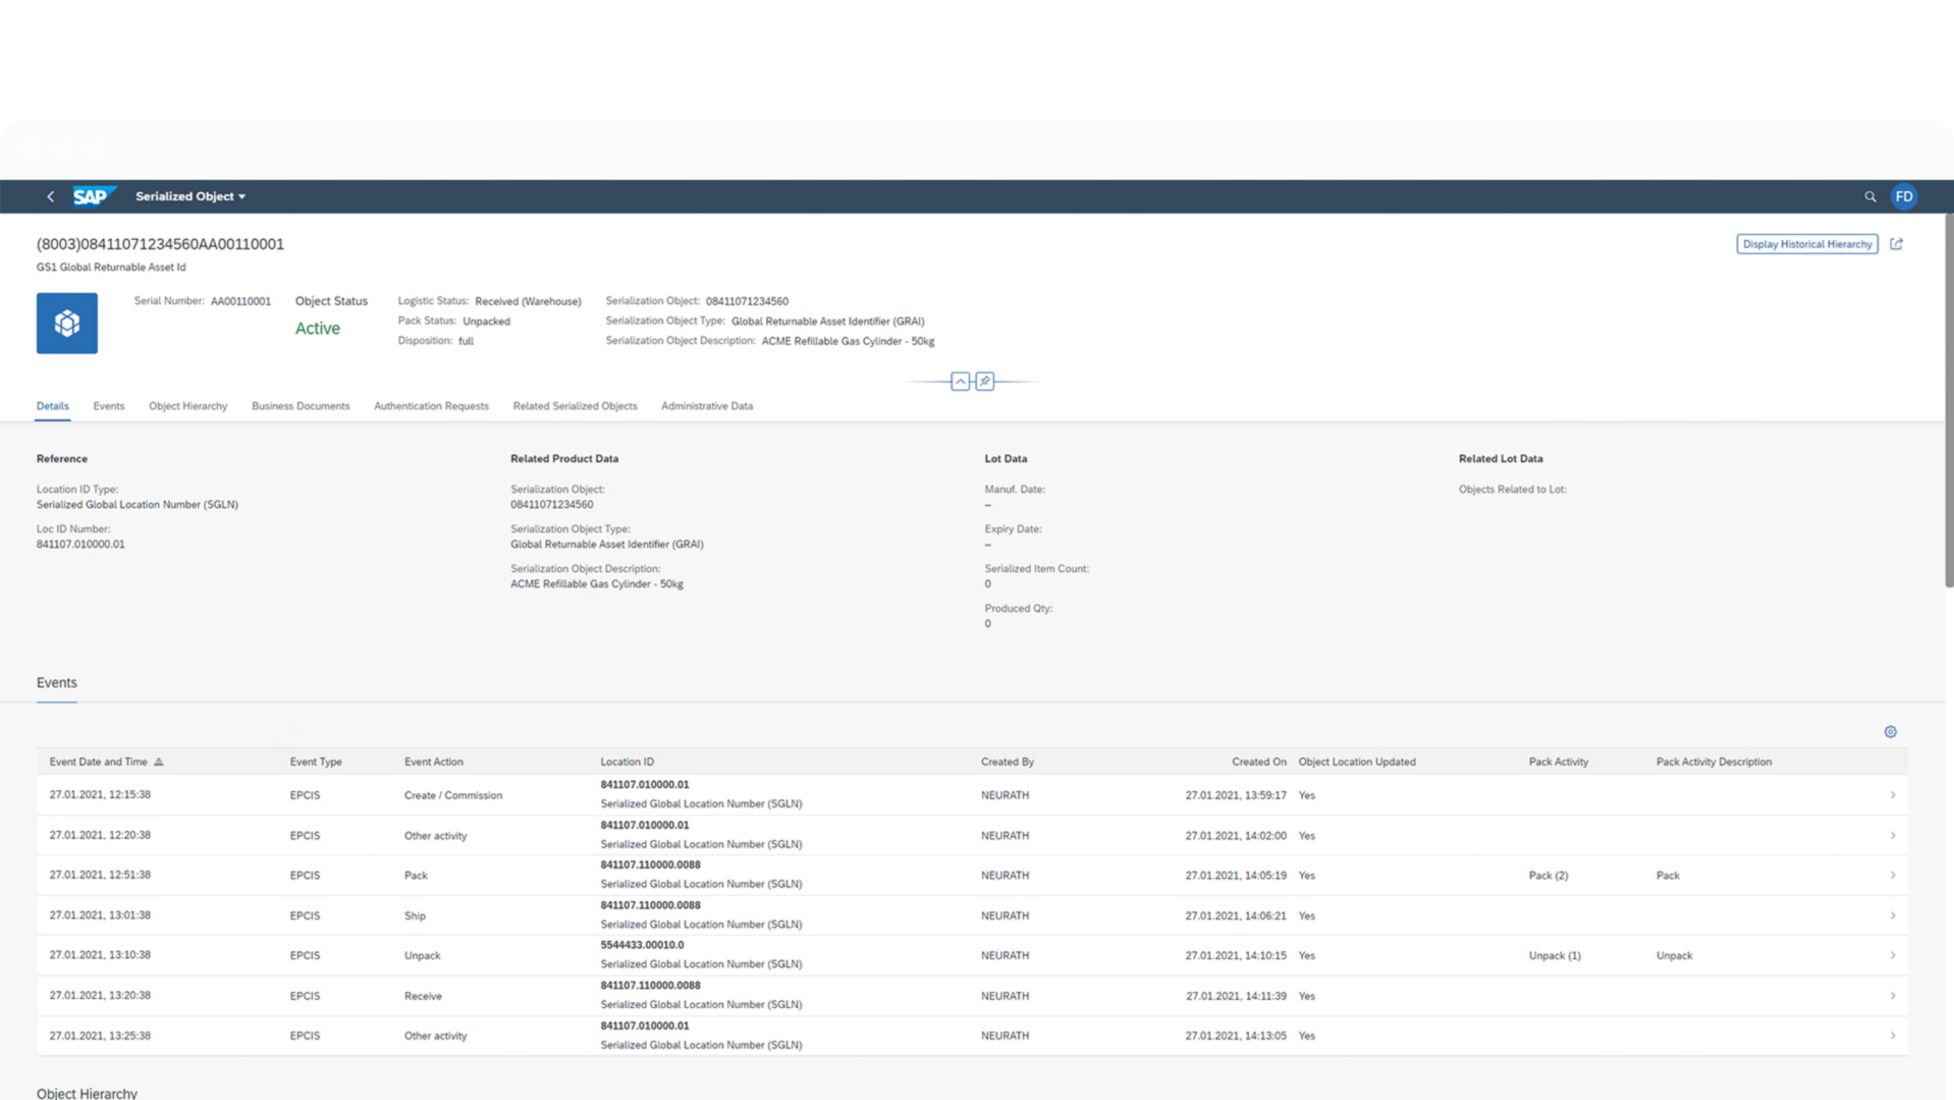Viewport: 1954px width, 1100px height.
Task: Open details chevron for Unpack event row
Action: [x=1892, y=956]
